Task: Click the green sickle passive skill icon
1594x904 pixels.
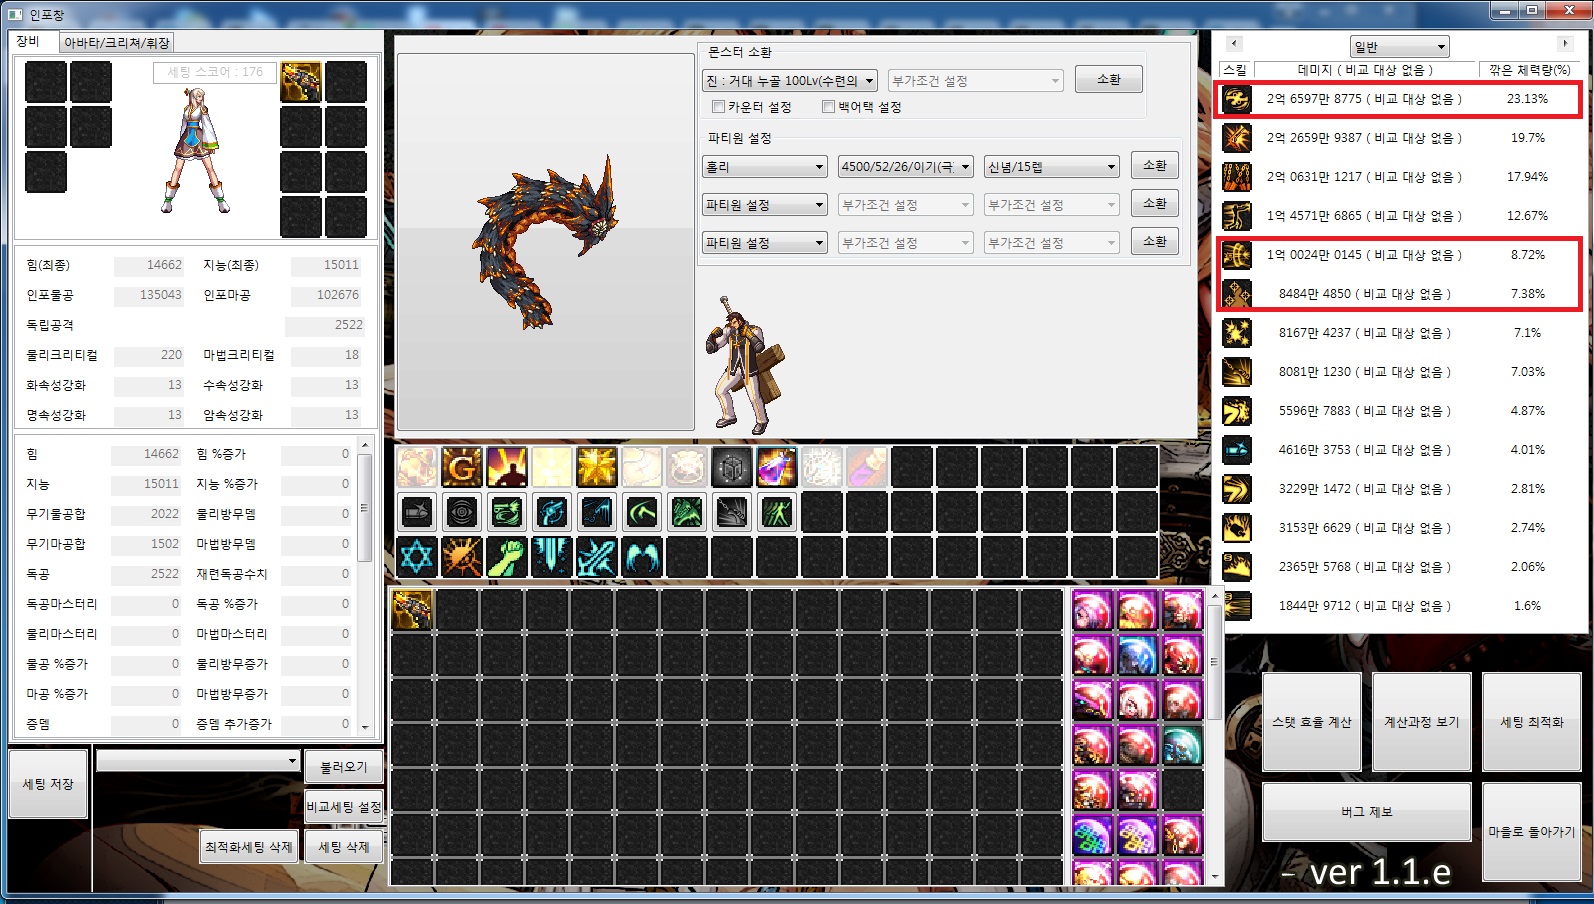Action: click(642, 512)
